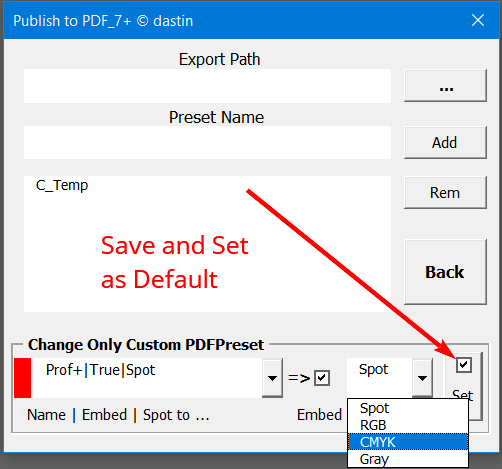502x469 pixels.
Task: Click the Add preset button
Action: point(445,143)
